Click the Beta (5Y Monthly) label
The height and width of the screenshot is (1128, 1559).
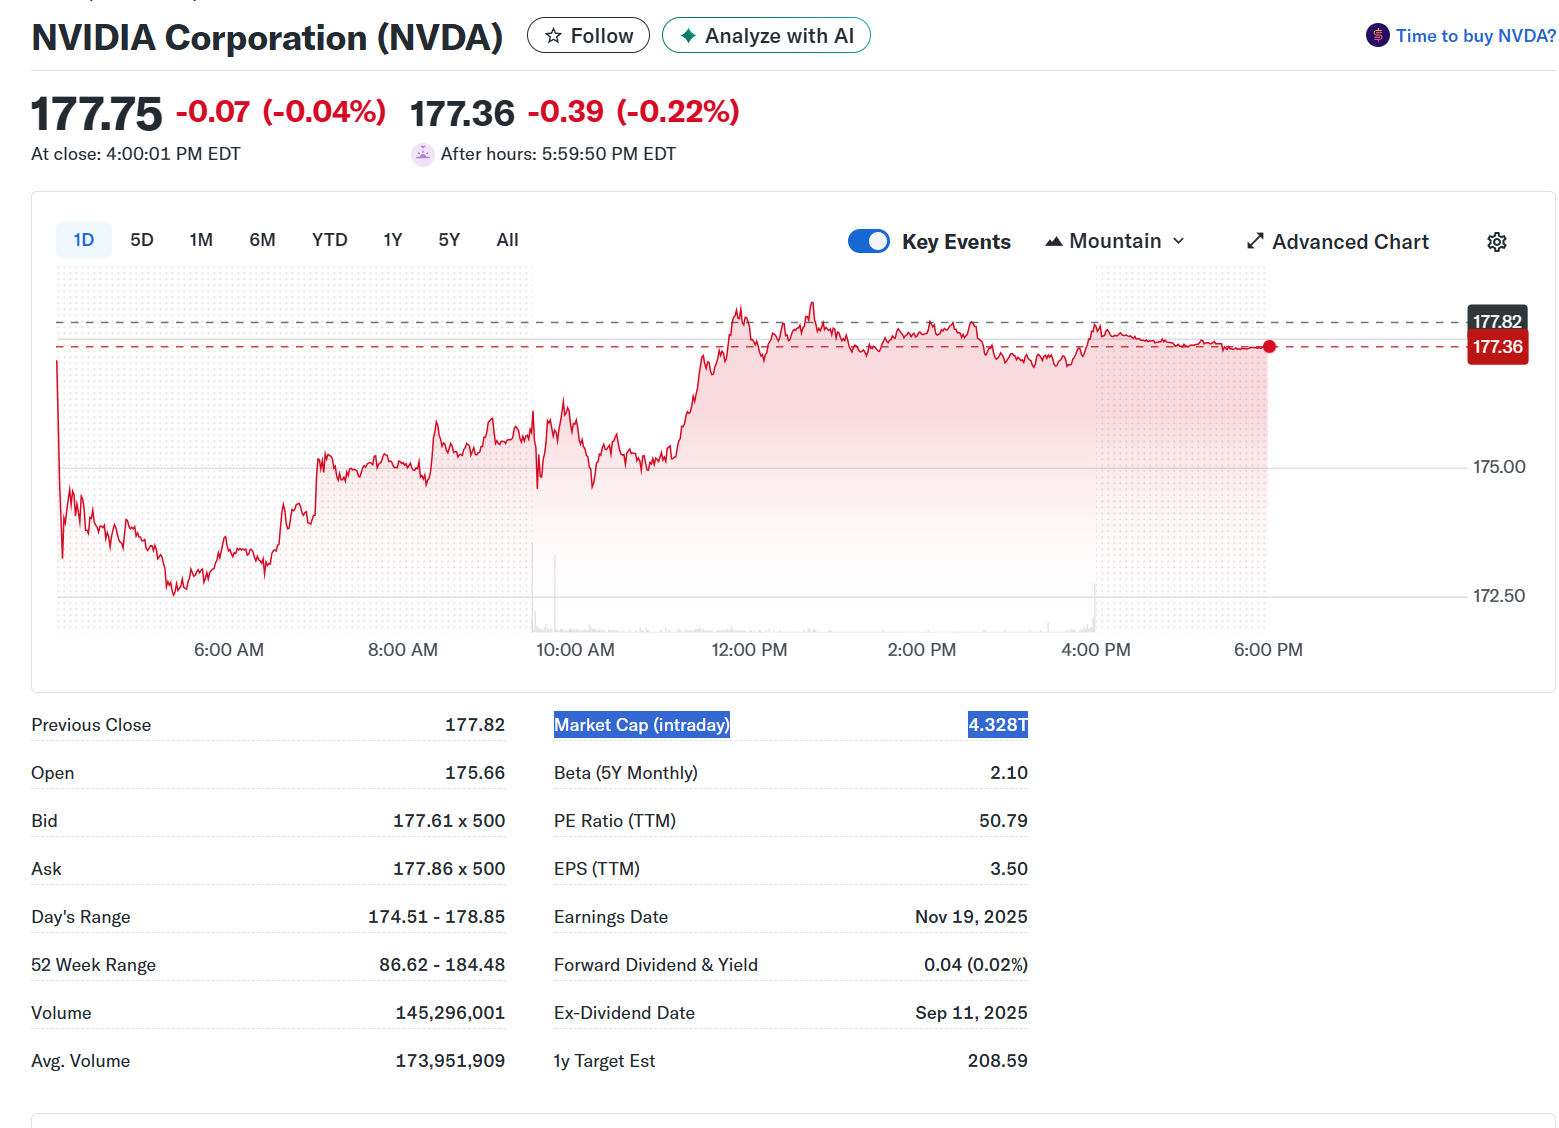pyautogui.click(x=626, y=773)
